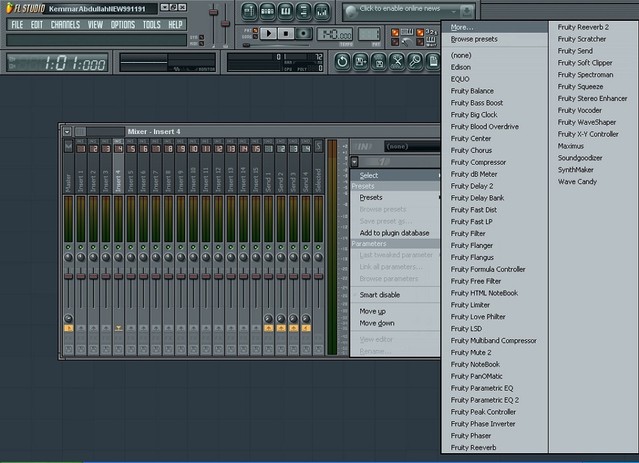Image resolution: width=639 pixels, height=463 pixels.
Task: Arm the Record transport button
Action: [x=303, y=33]
